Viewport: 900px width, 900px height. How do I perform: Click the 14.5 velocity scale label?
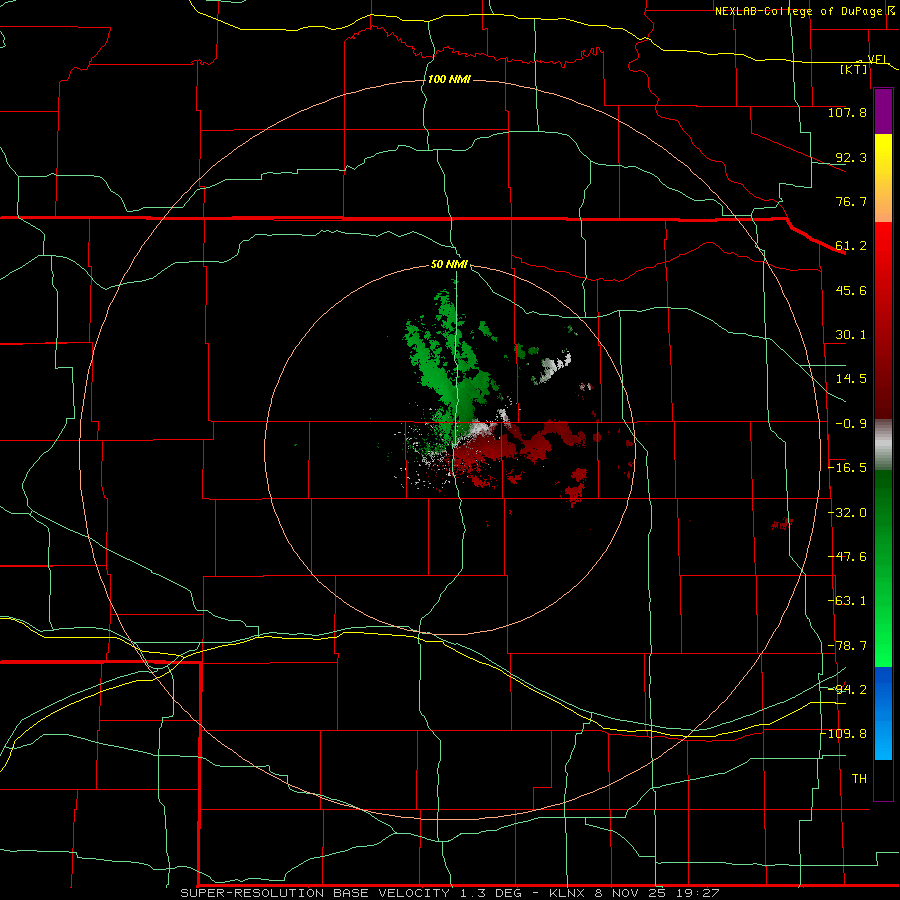point(851,379)
